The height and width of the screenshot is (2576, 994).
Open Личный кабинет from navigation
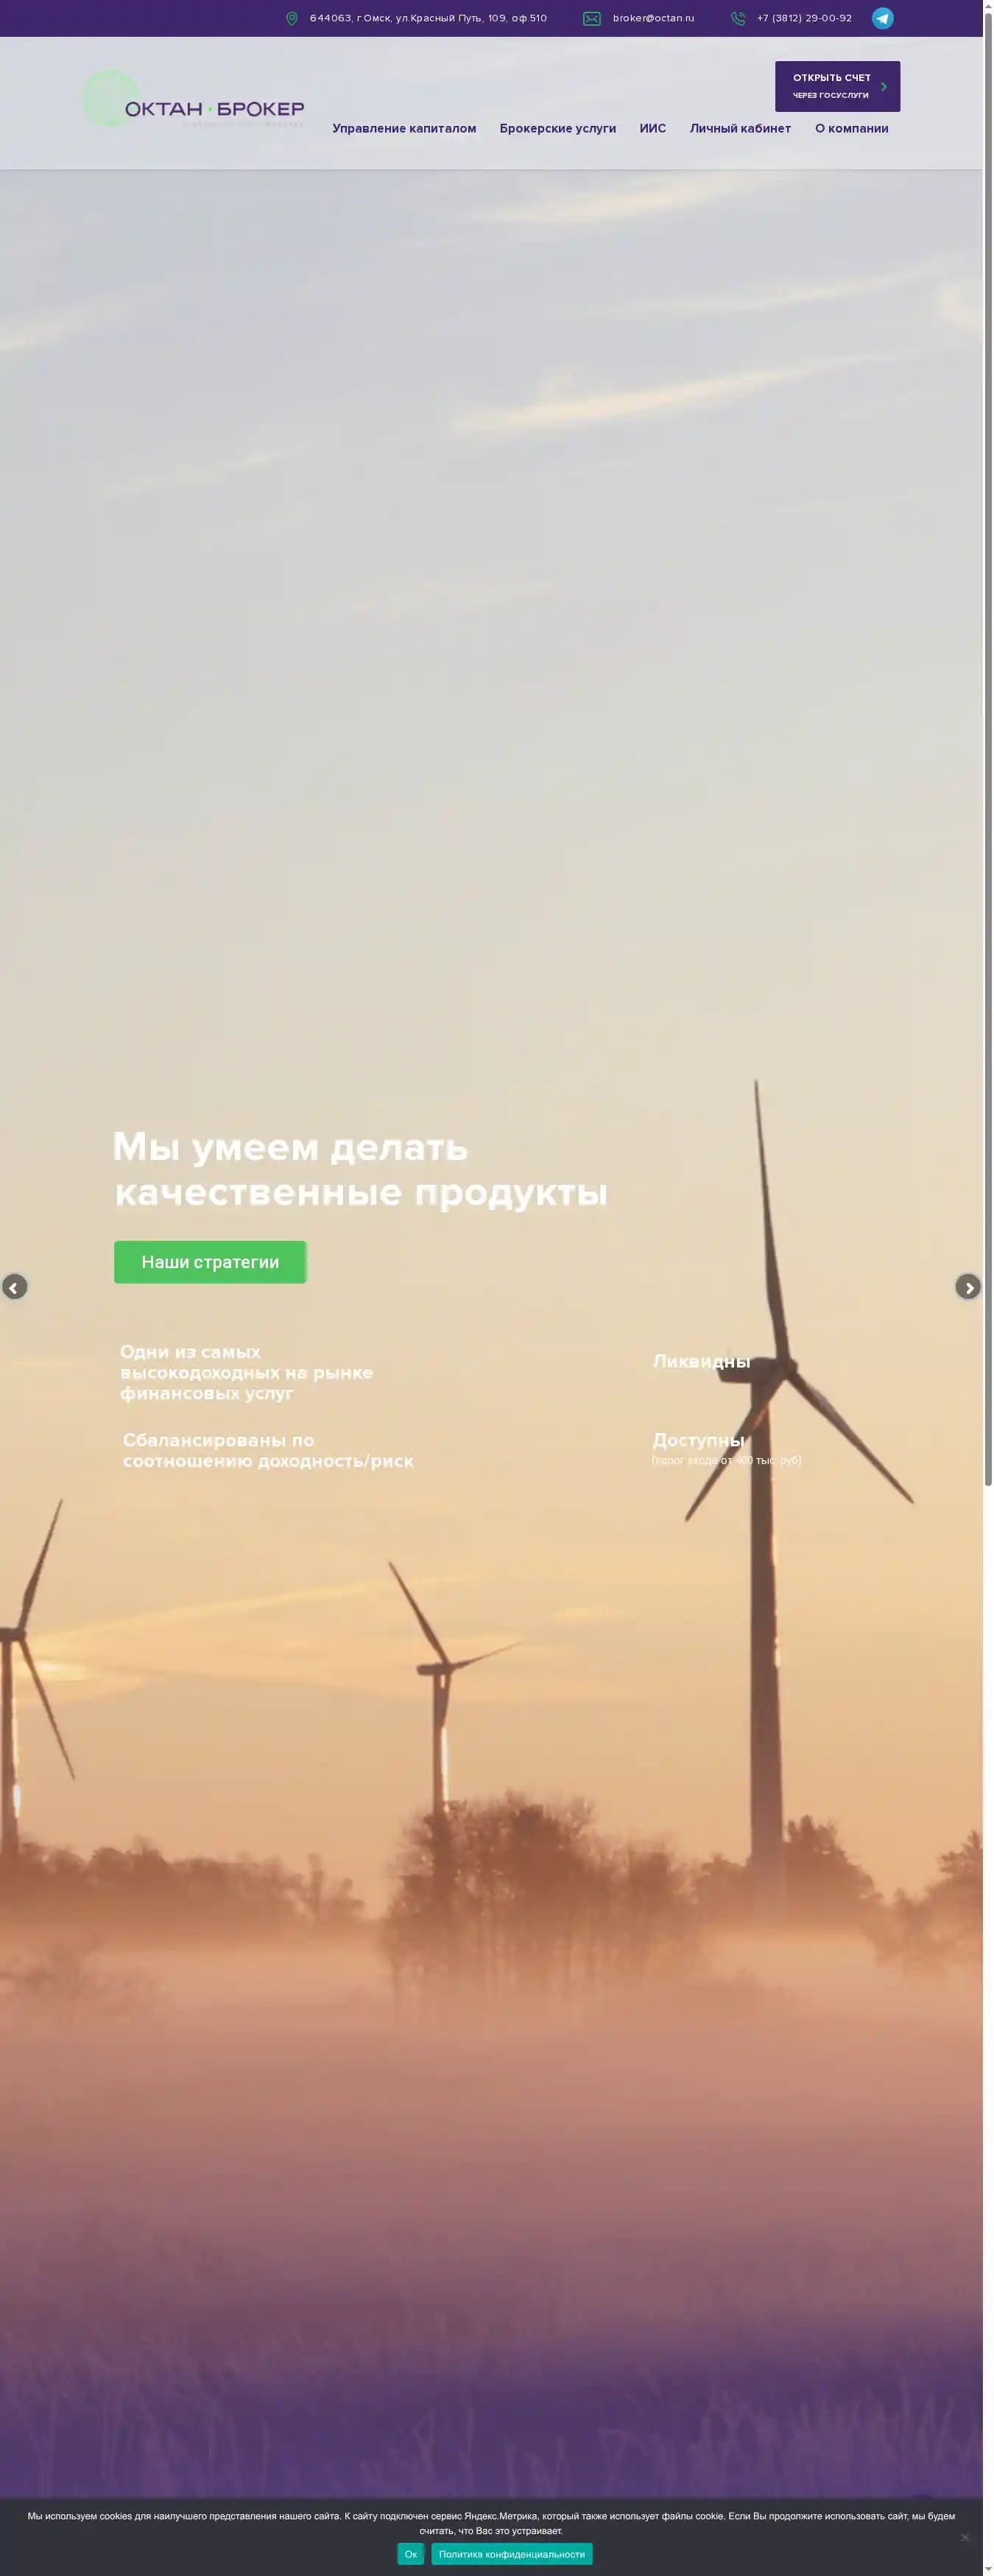(740, 128)
